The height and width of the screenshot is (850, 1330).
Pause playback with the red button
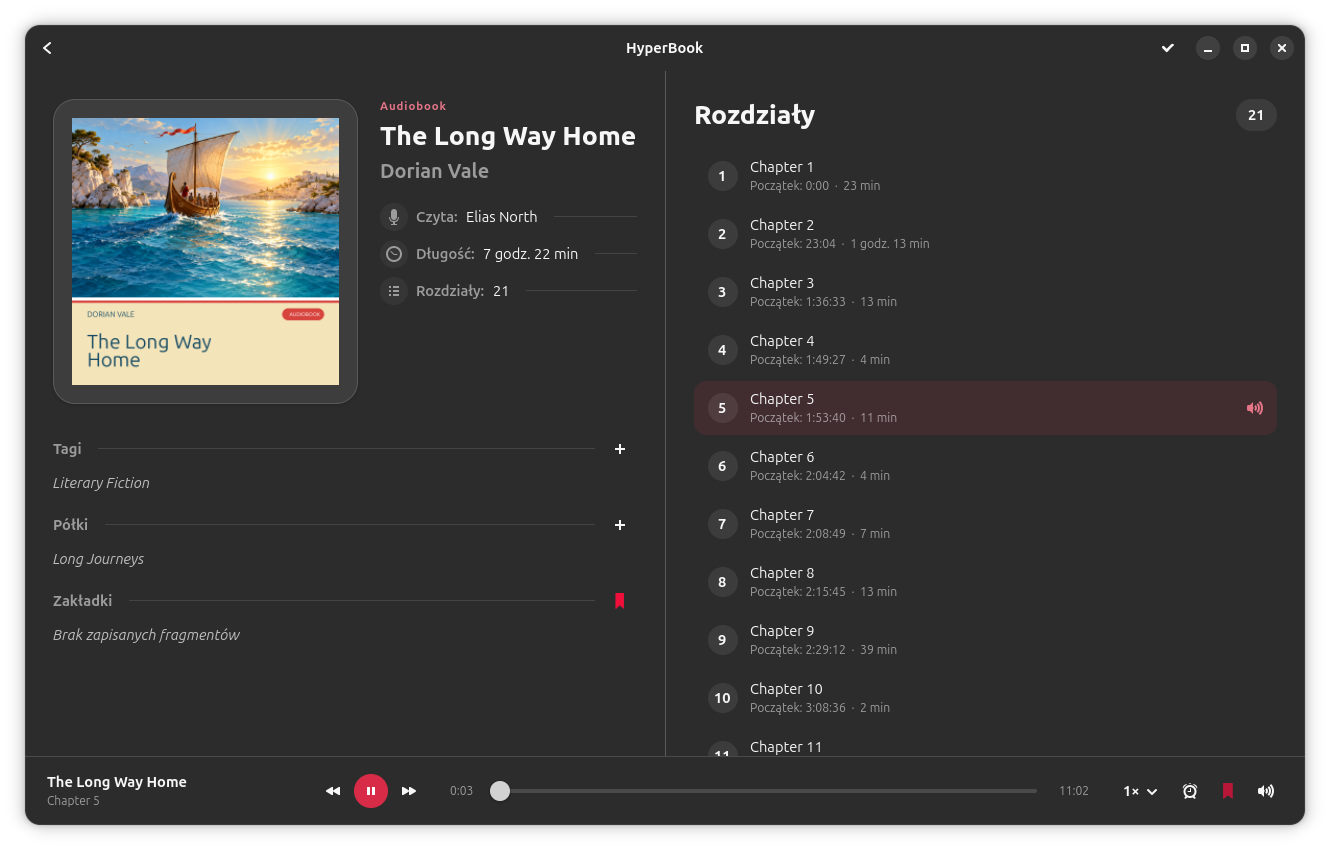371,791
